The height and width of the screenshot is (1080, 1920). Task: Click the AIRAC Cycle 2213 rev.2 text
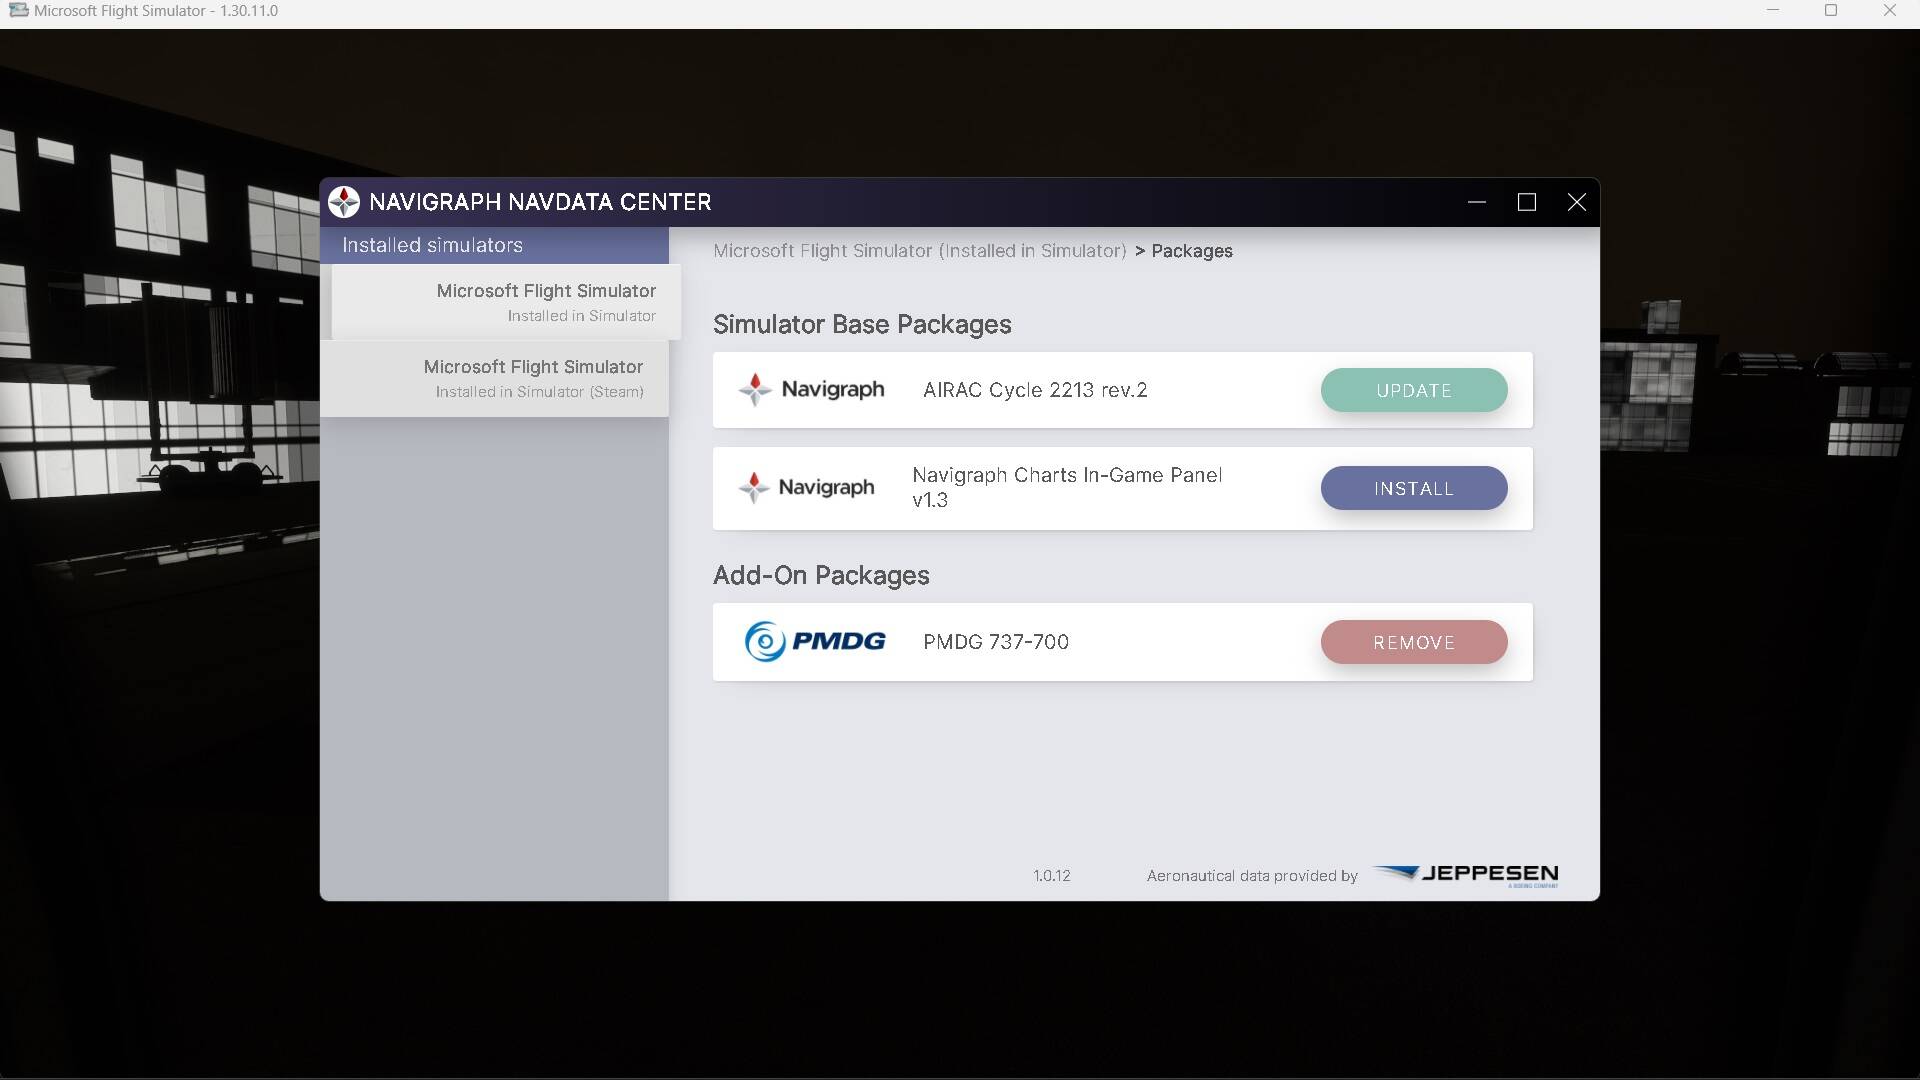point(1035,390)
